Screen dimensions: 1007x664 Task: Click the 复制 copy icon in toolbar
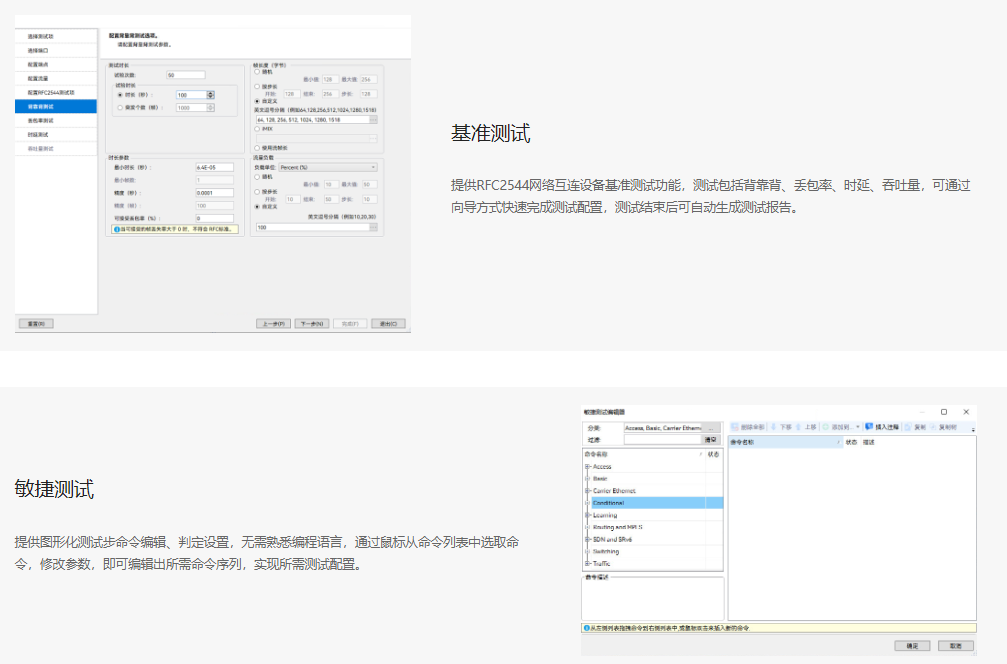click(907, 427)
